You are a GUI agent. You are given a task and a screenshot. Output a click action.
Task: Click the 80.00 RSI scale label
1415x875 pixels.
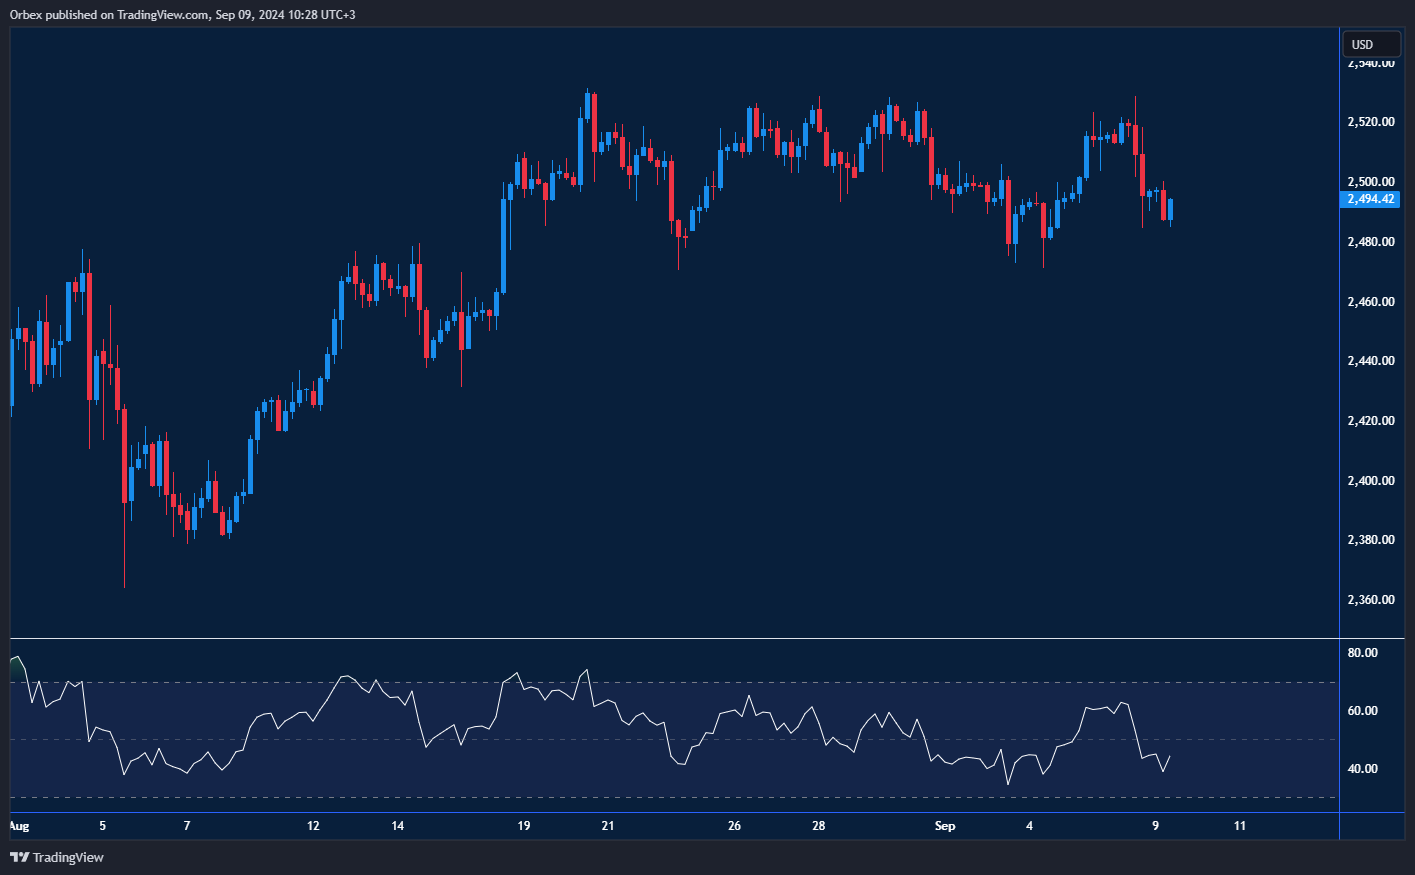tap(1362, 653)
